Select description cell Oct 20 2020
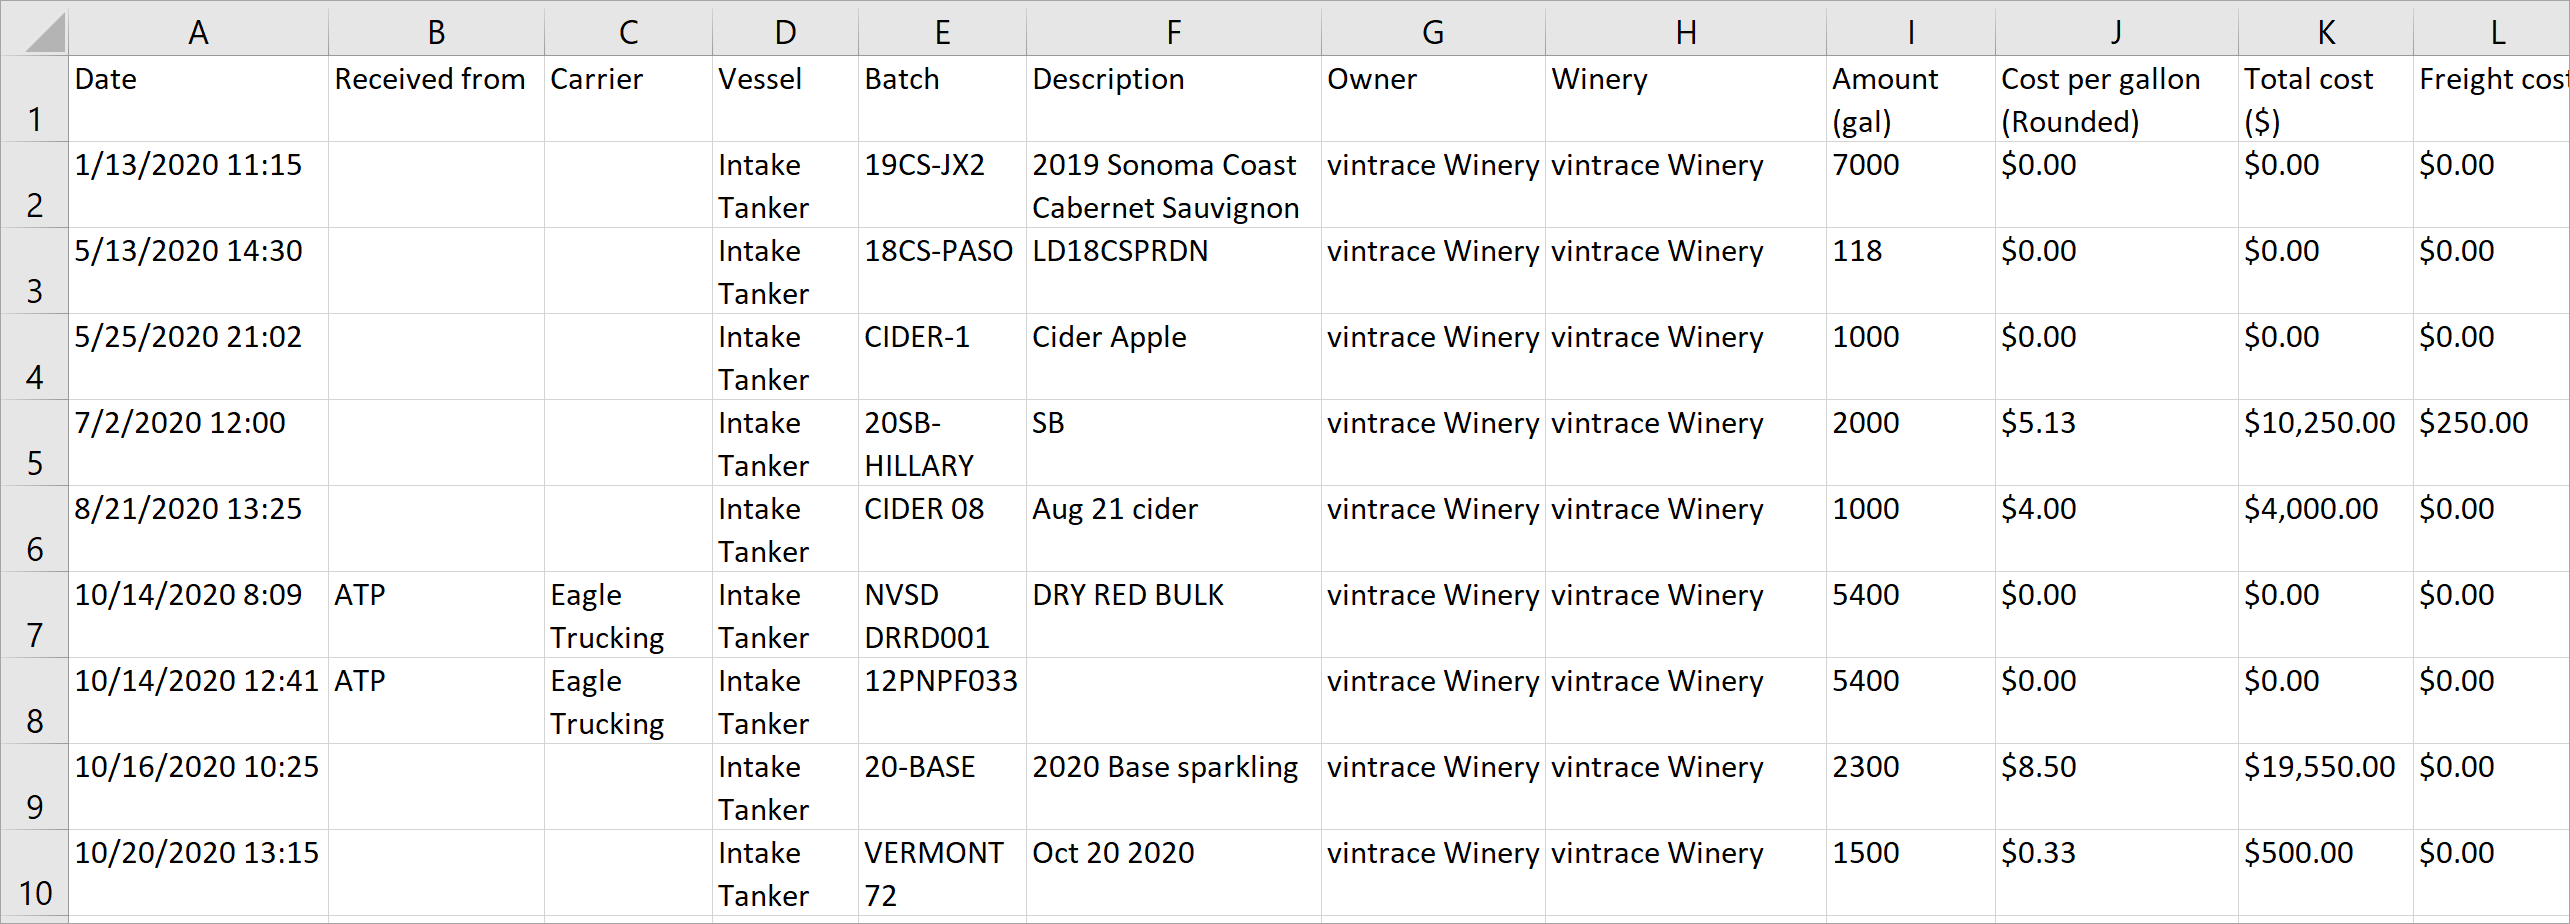Viewport: 2570px width, 924px height. coord(1173,873)
